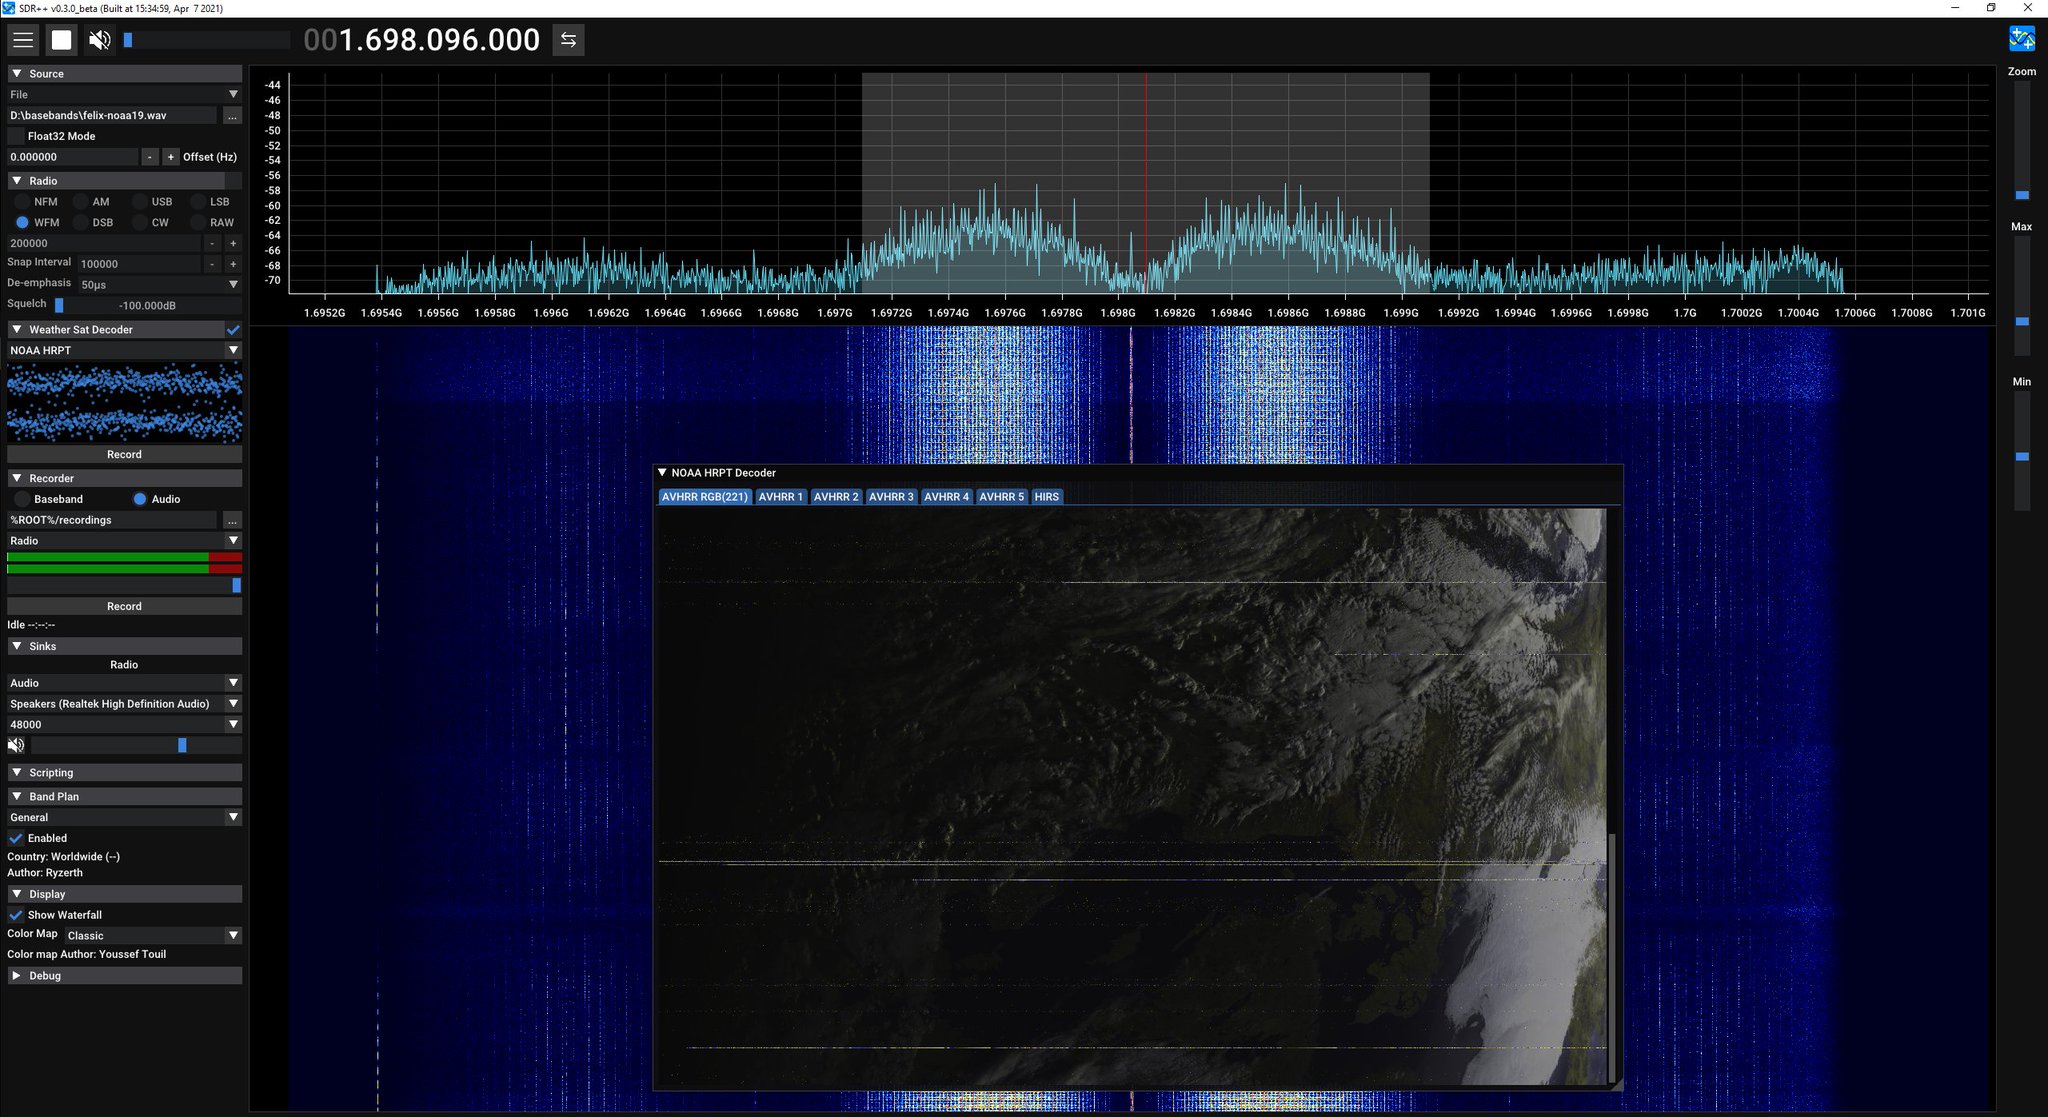Click the frequency swap arrows icon
The height and width of the screenshot is (1117, 2048).
point(567,41)
